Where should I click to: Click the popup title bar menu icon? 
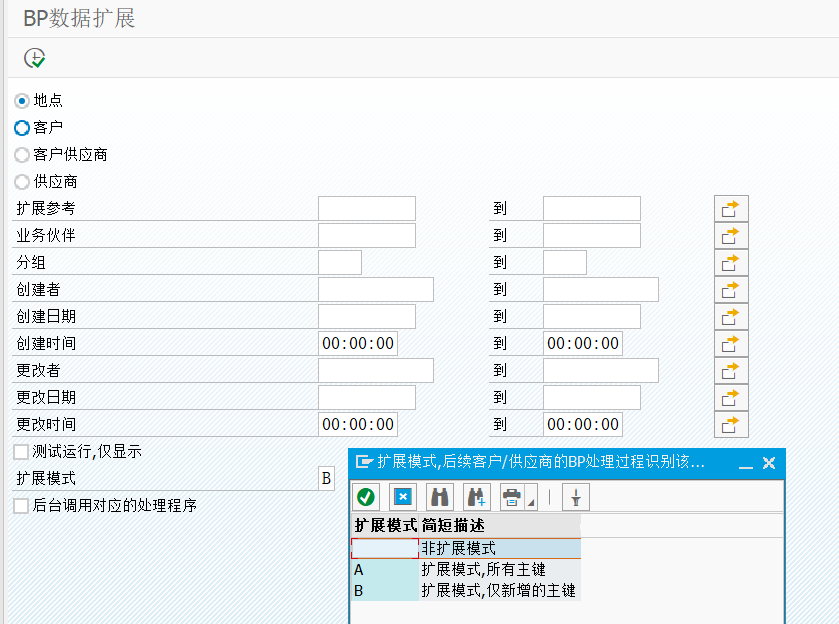[x=364, y=461]
